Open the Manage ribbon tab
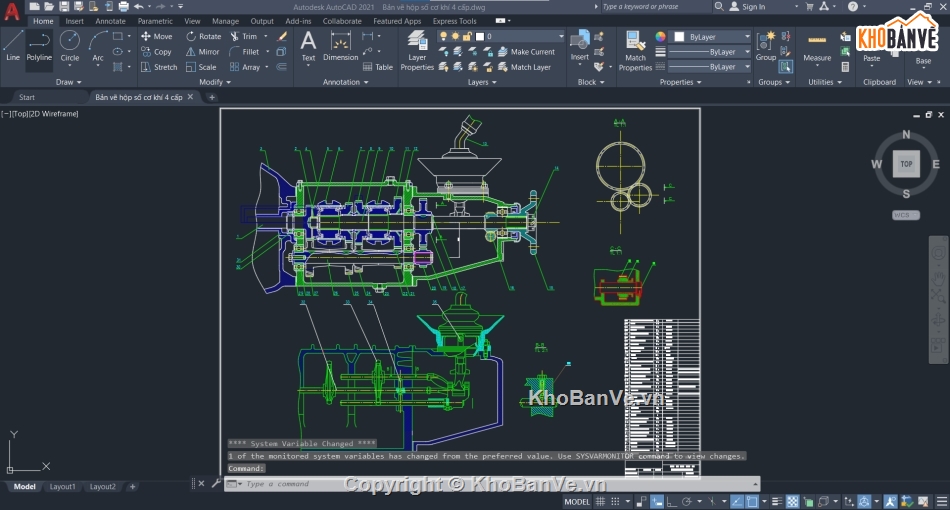 [x=225, y=21]
